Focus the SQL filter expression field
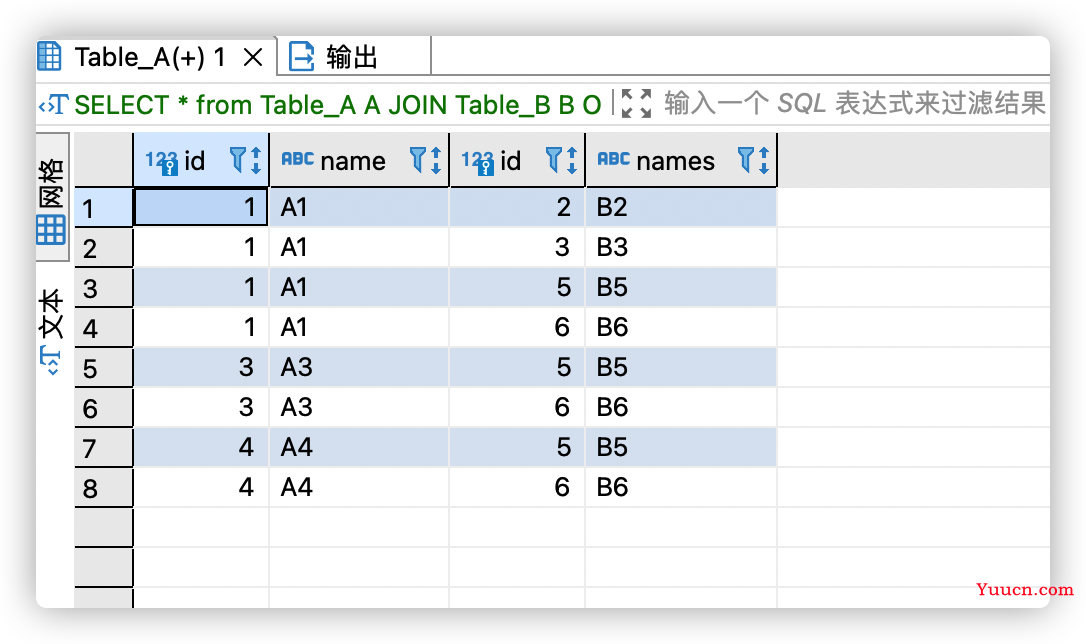This screenshot has width=1086, height=644. click(855, 104)
